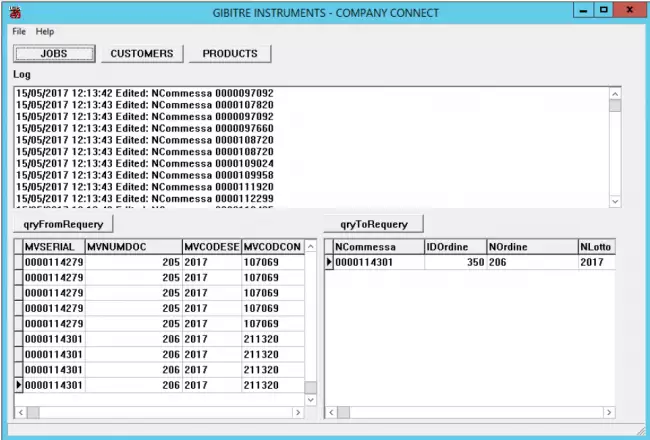The height and width of the screenshot is (440, 650).
Task: Select the MVSERIAL column header
Action: coord(53,246)
